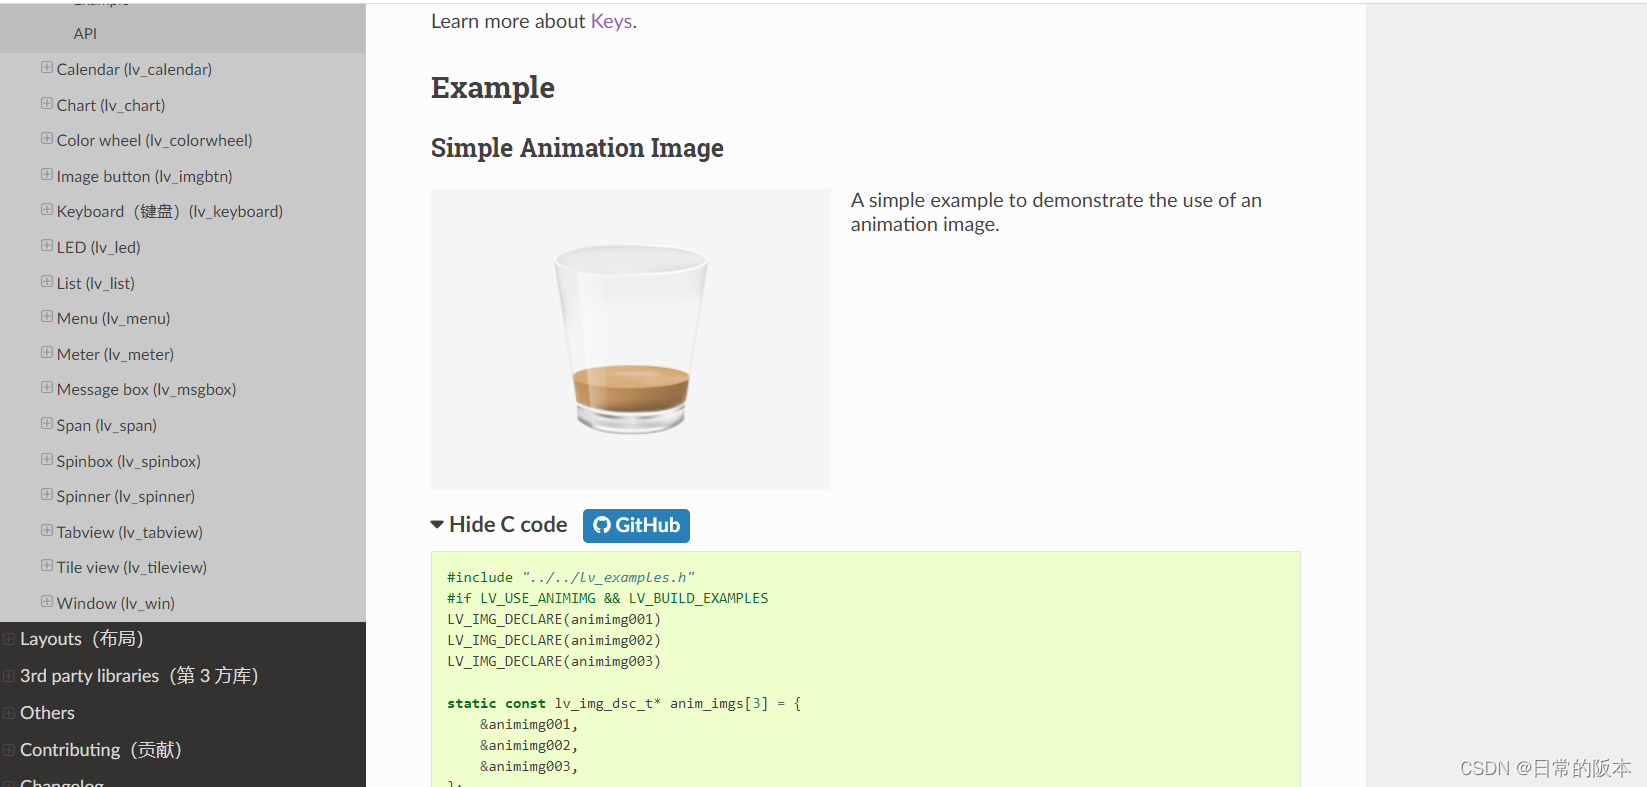This screenshot has width=1647, height=787.
Task: Expand the Color wheel (lv_colorwheel) node
Action: tap(47, 139)
